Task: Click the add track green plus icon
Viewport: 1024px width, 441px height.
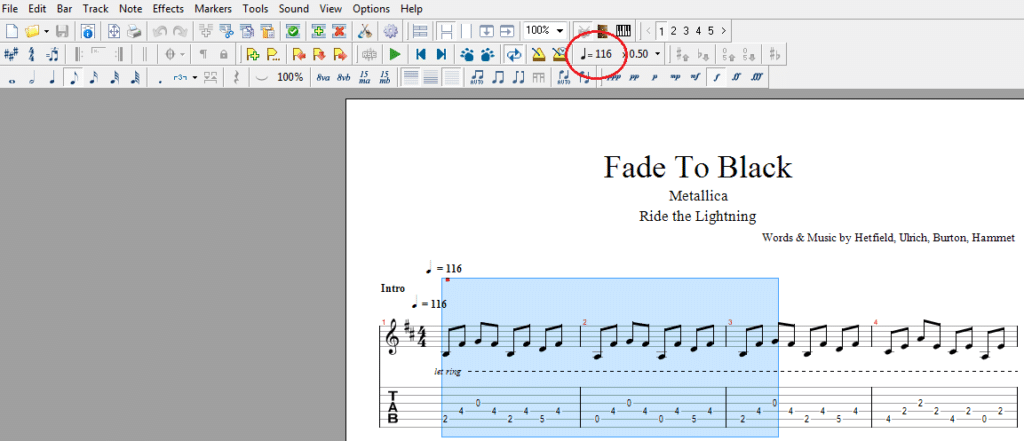Action: (318, 31)
